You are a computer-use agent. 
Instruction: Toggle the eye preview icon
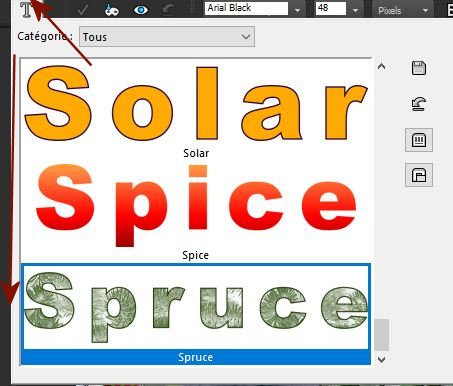pyautogui.click(x=141, y=10)
